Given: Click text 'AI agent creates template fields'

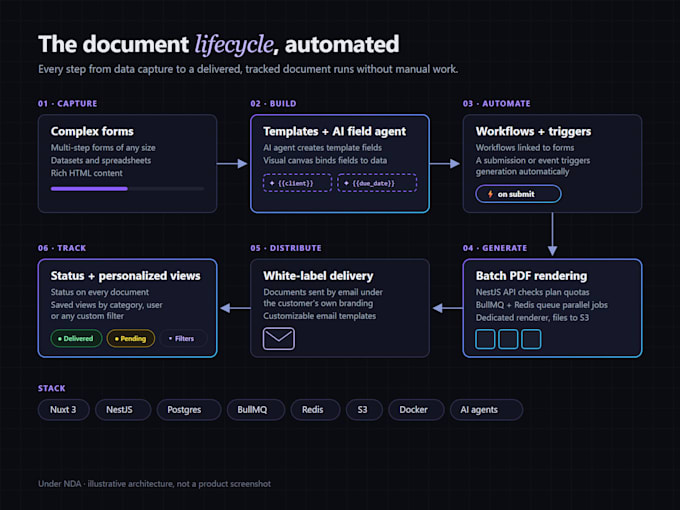Looking at the screenshot, I should [322, 148].
